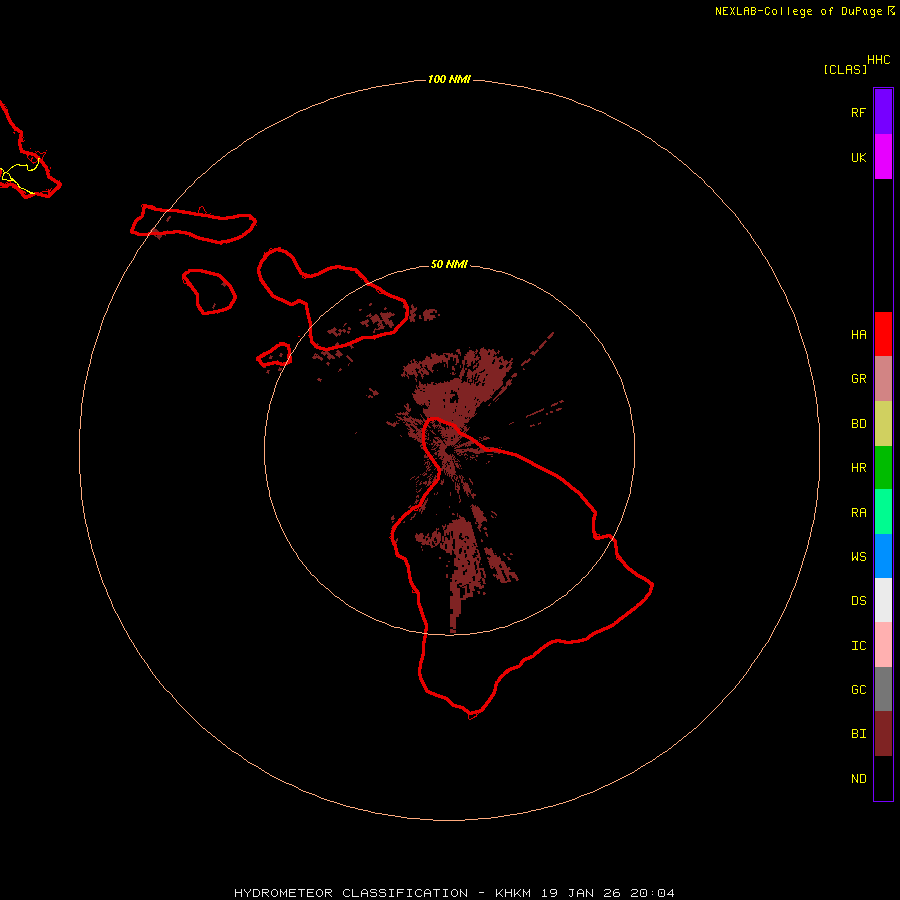The width and height of the screenshot is (900, 900).
Task: Click the RF legend label
Action: 858,112
